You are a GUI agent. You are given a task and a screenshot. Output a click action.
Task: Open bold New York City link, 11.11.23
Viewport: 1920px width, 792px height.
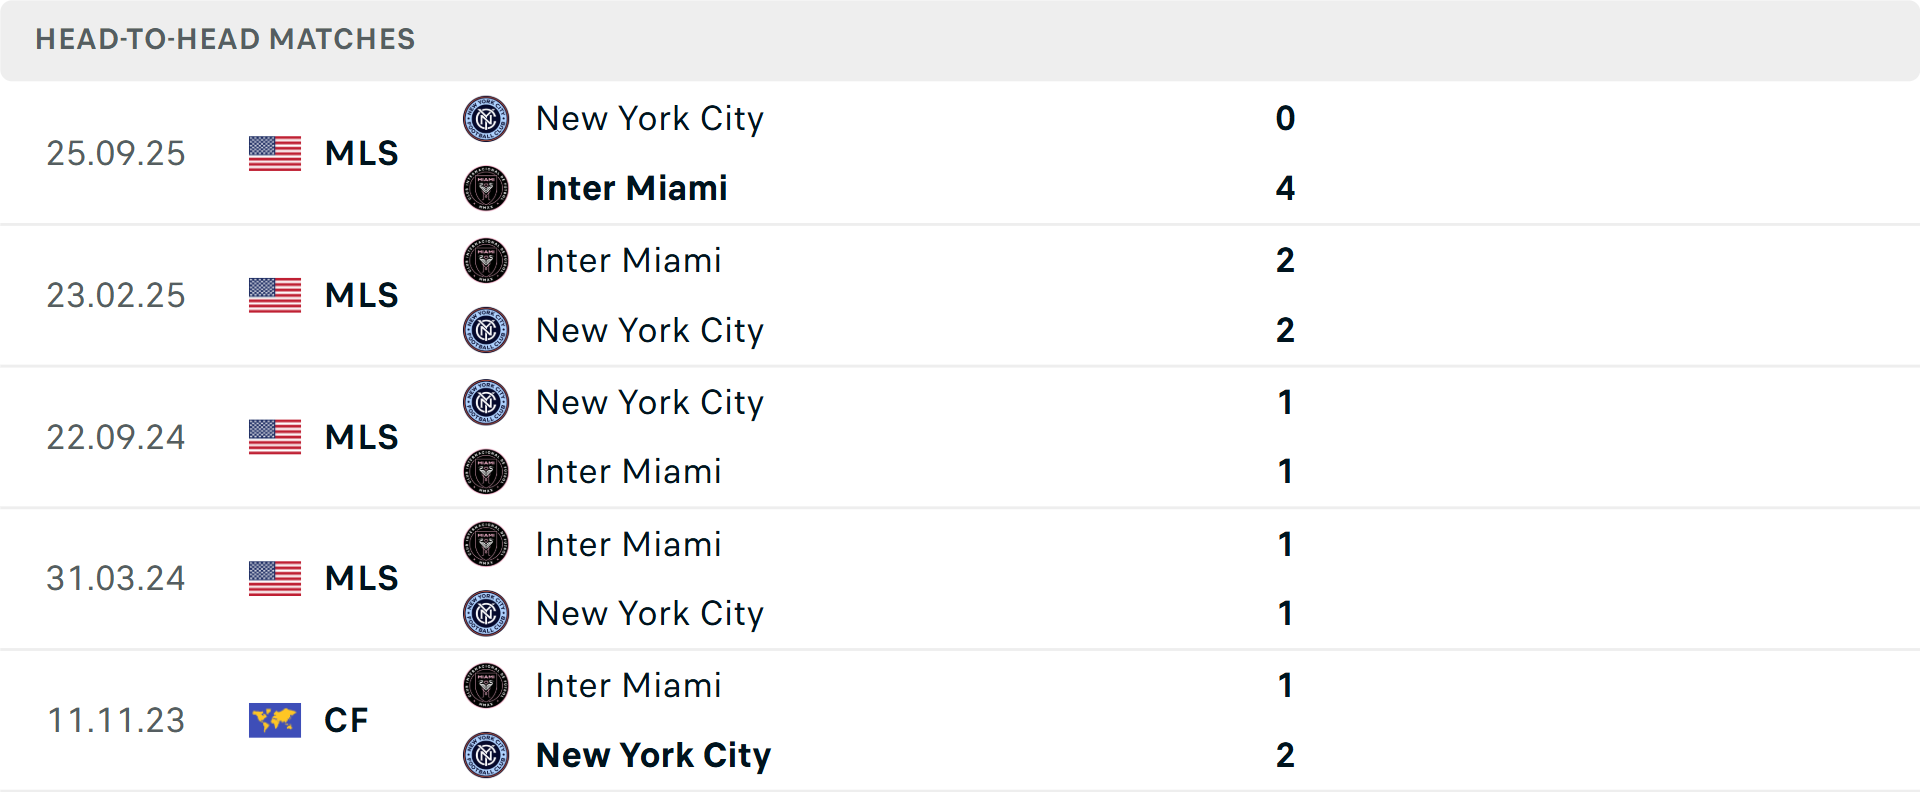pyautogui.click(x=653, y=755)
